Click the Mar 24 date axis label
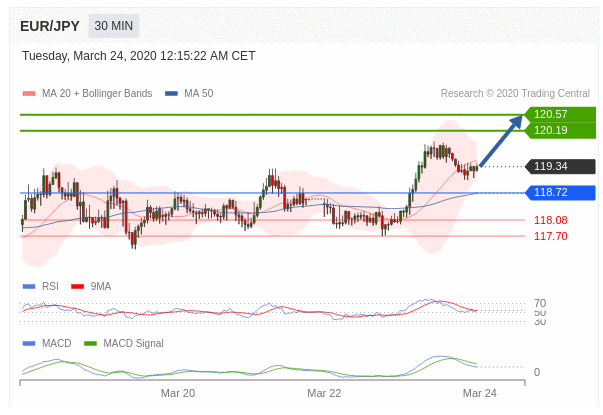The image size is (603, 415). pyautogui.click(x=479, y=393)
